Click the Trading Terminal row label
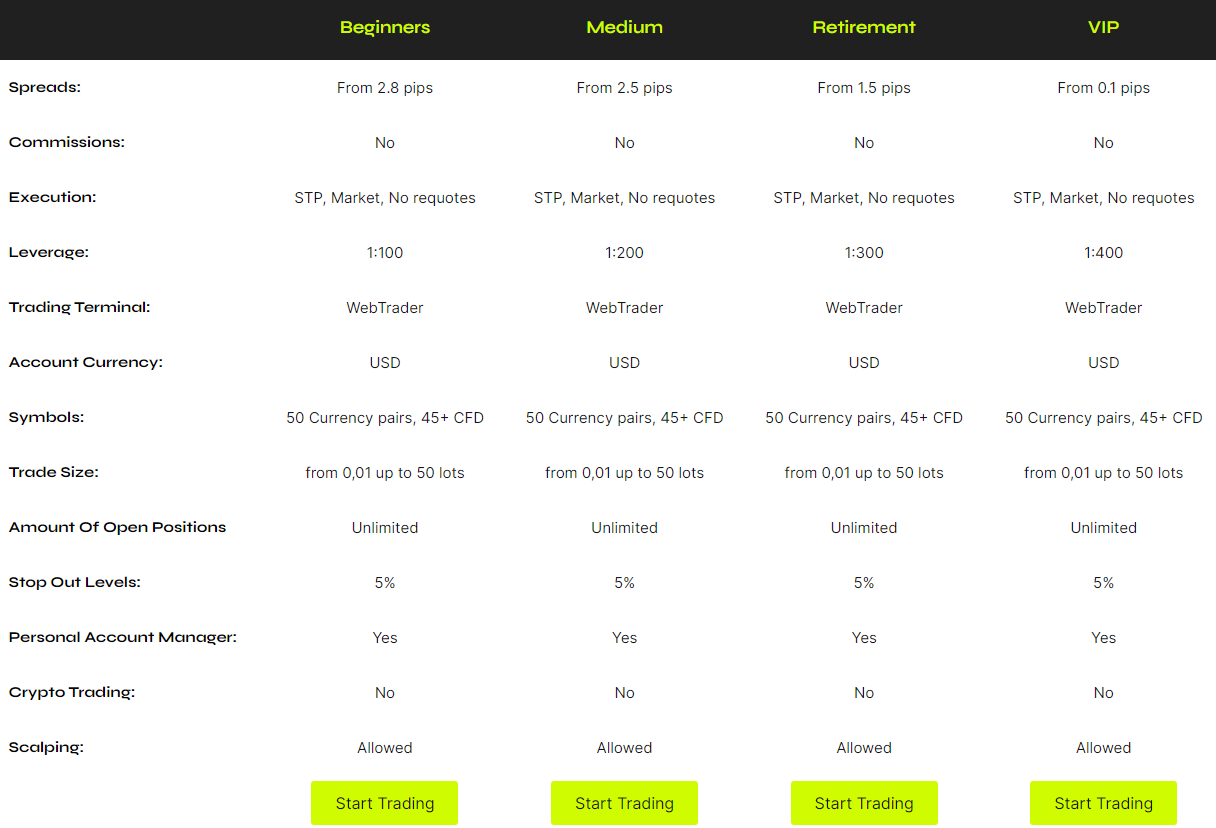 pos(80,307)
